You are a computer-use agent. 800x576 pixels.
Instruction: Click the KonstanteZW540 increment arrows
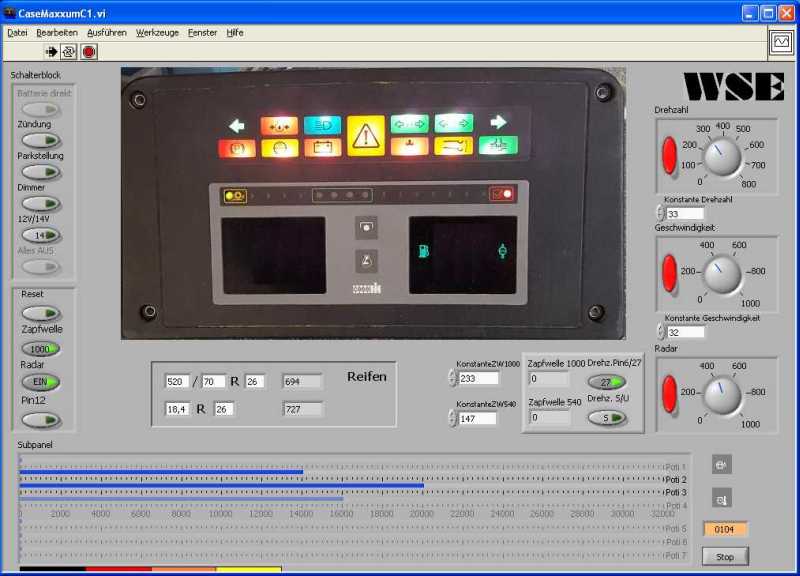[x=452, y=418]
